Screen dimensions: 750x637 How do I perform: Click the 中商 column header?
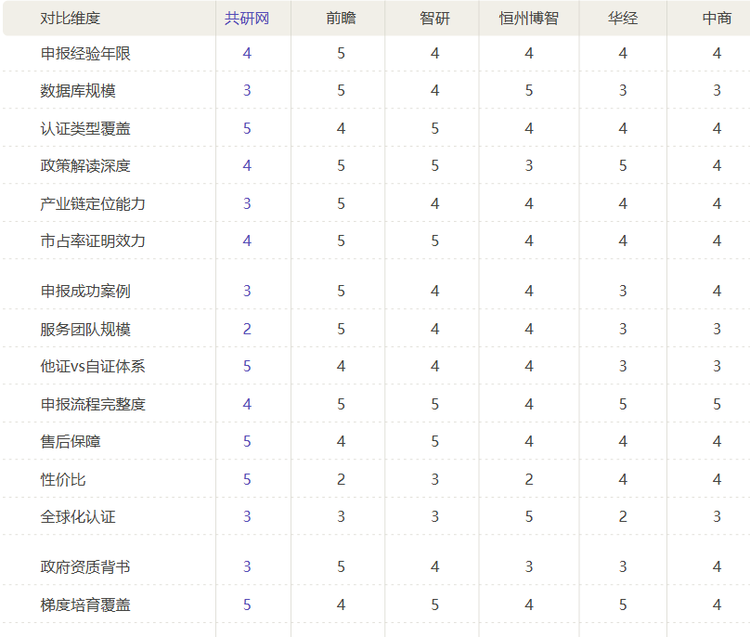[x=717, y=18]
